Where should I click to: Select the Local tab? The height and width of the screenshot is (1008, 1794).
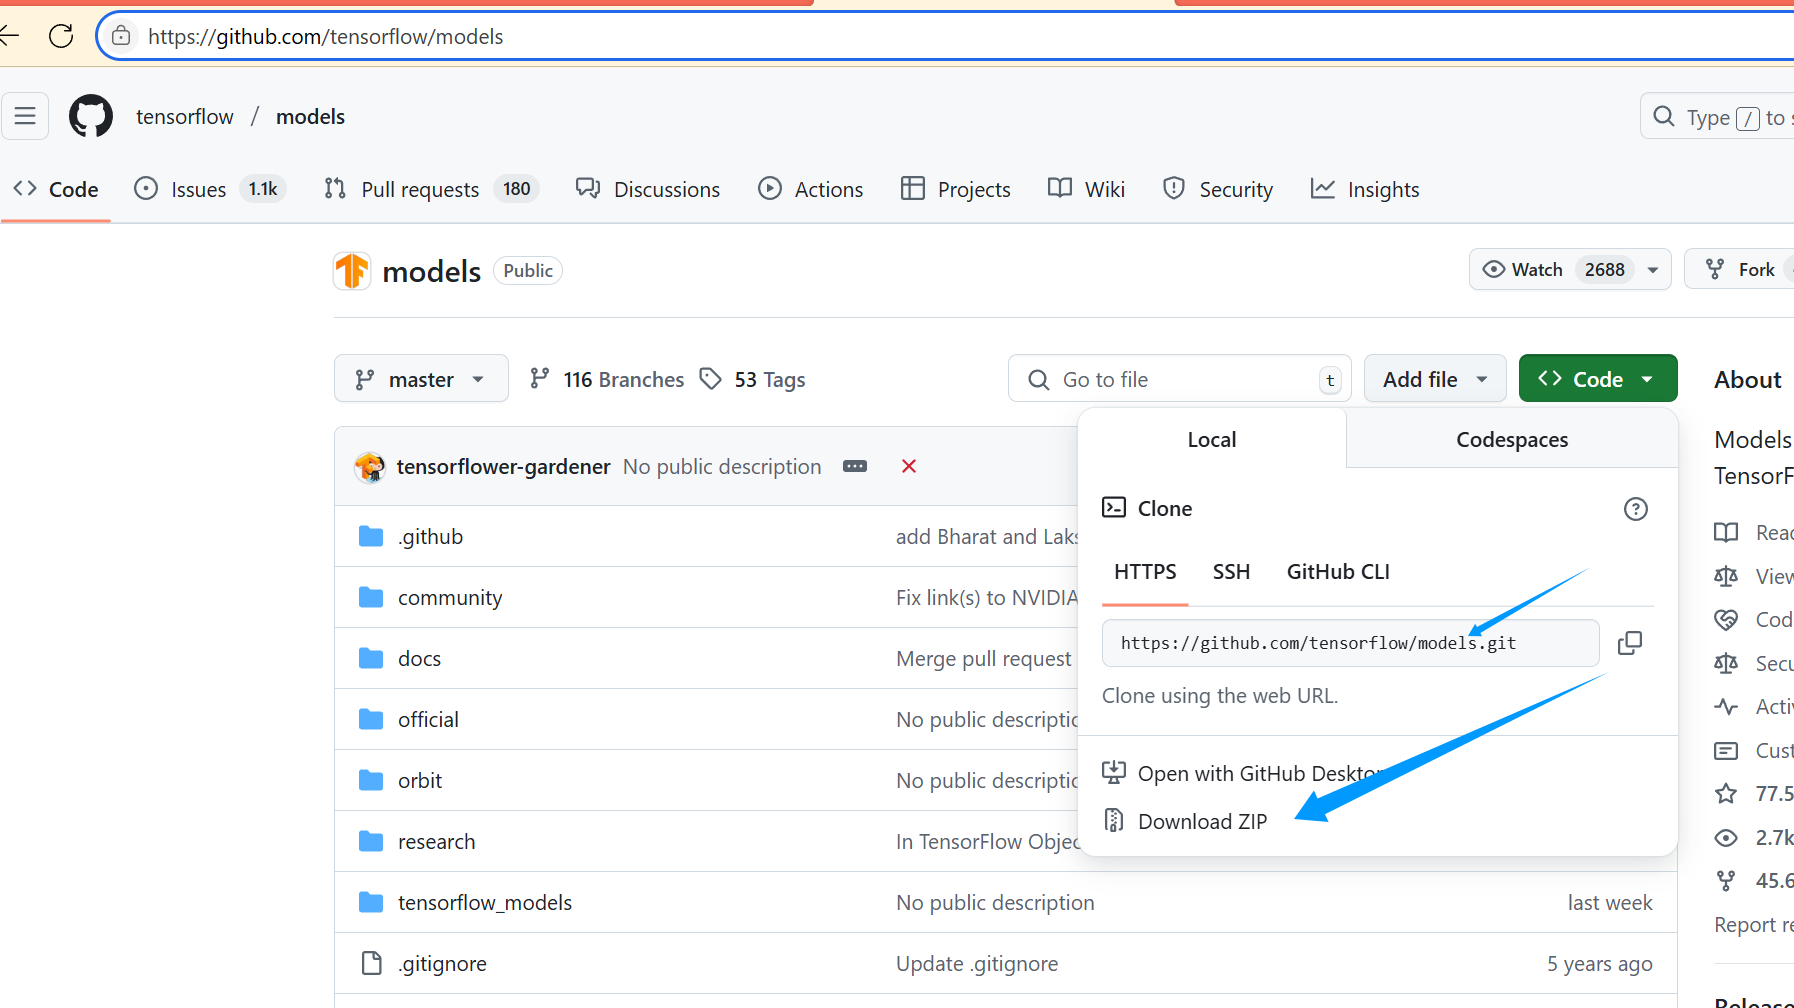coord(1212,439)
